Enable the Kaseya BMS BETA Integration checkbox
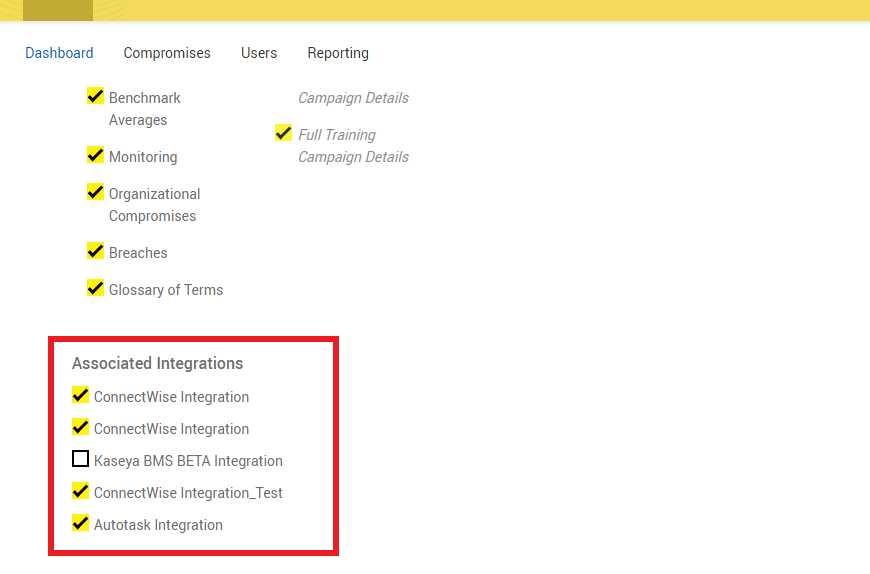The height and width of the screenshot is (574, 870). point(81,460)
